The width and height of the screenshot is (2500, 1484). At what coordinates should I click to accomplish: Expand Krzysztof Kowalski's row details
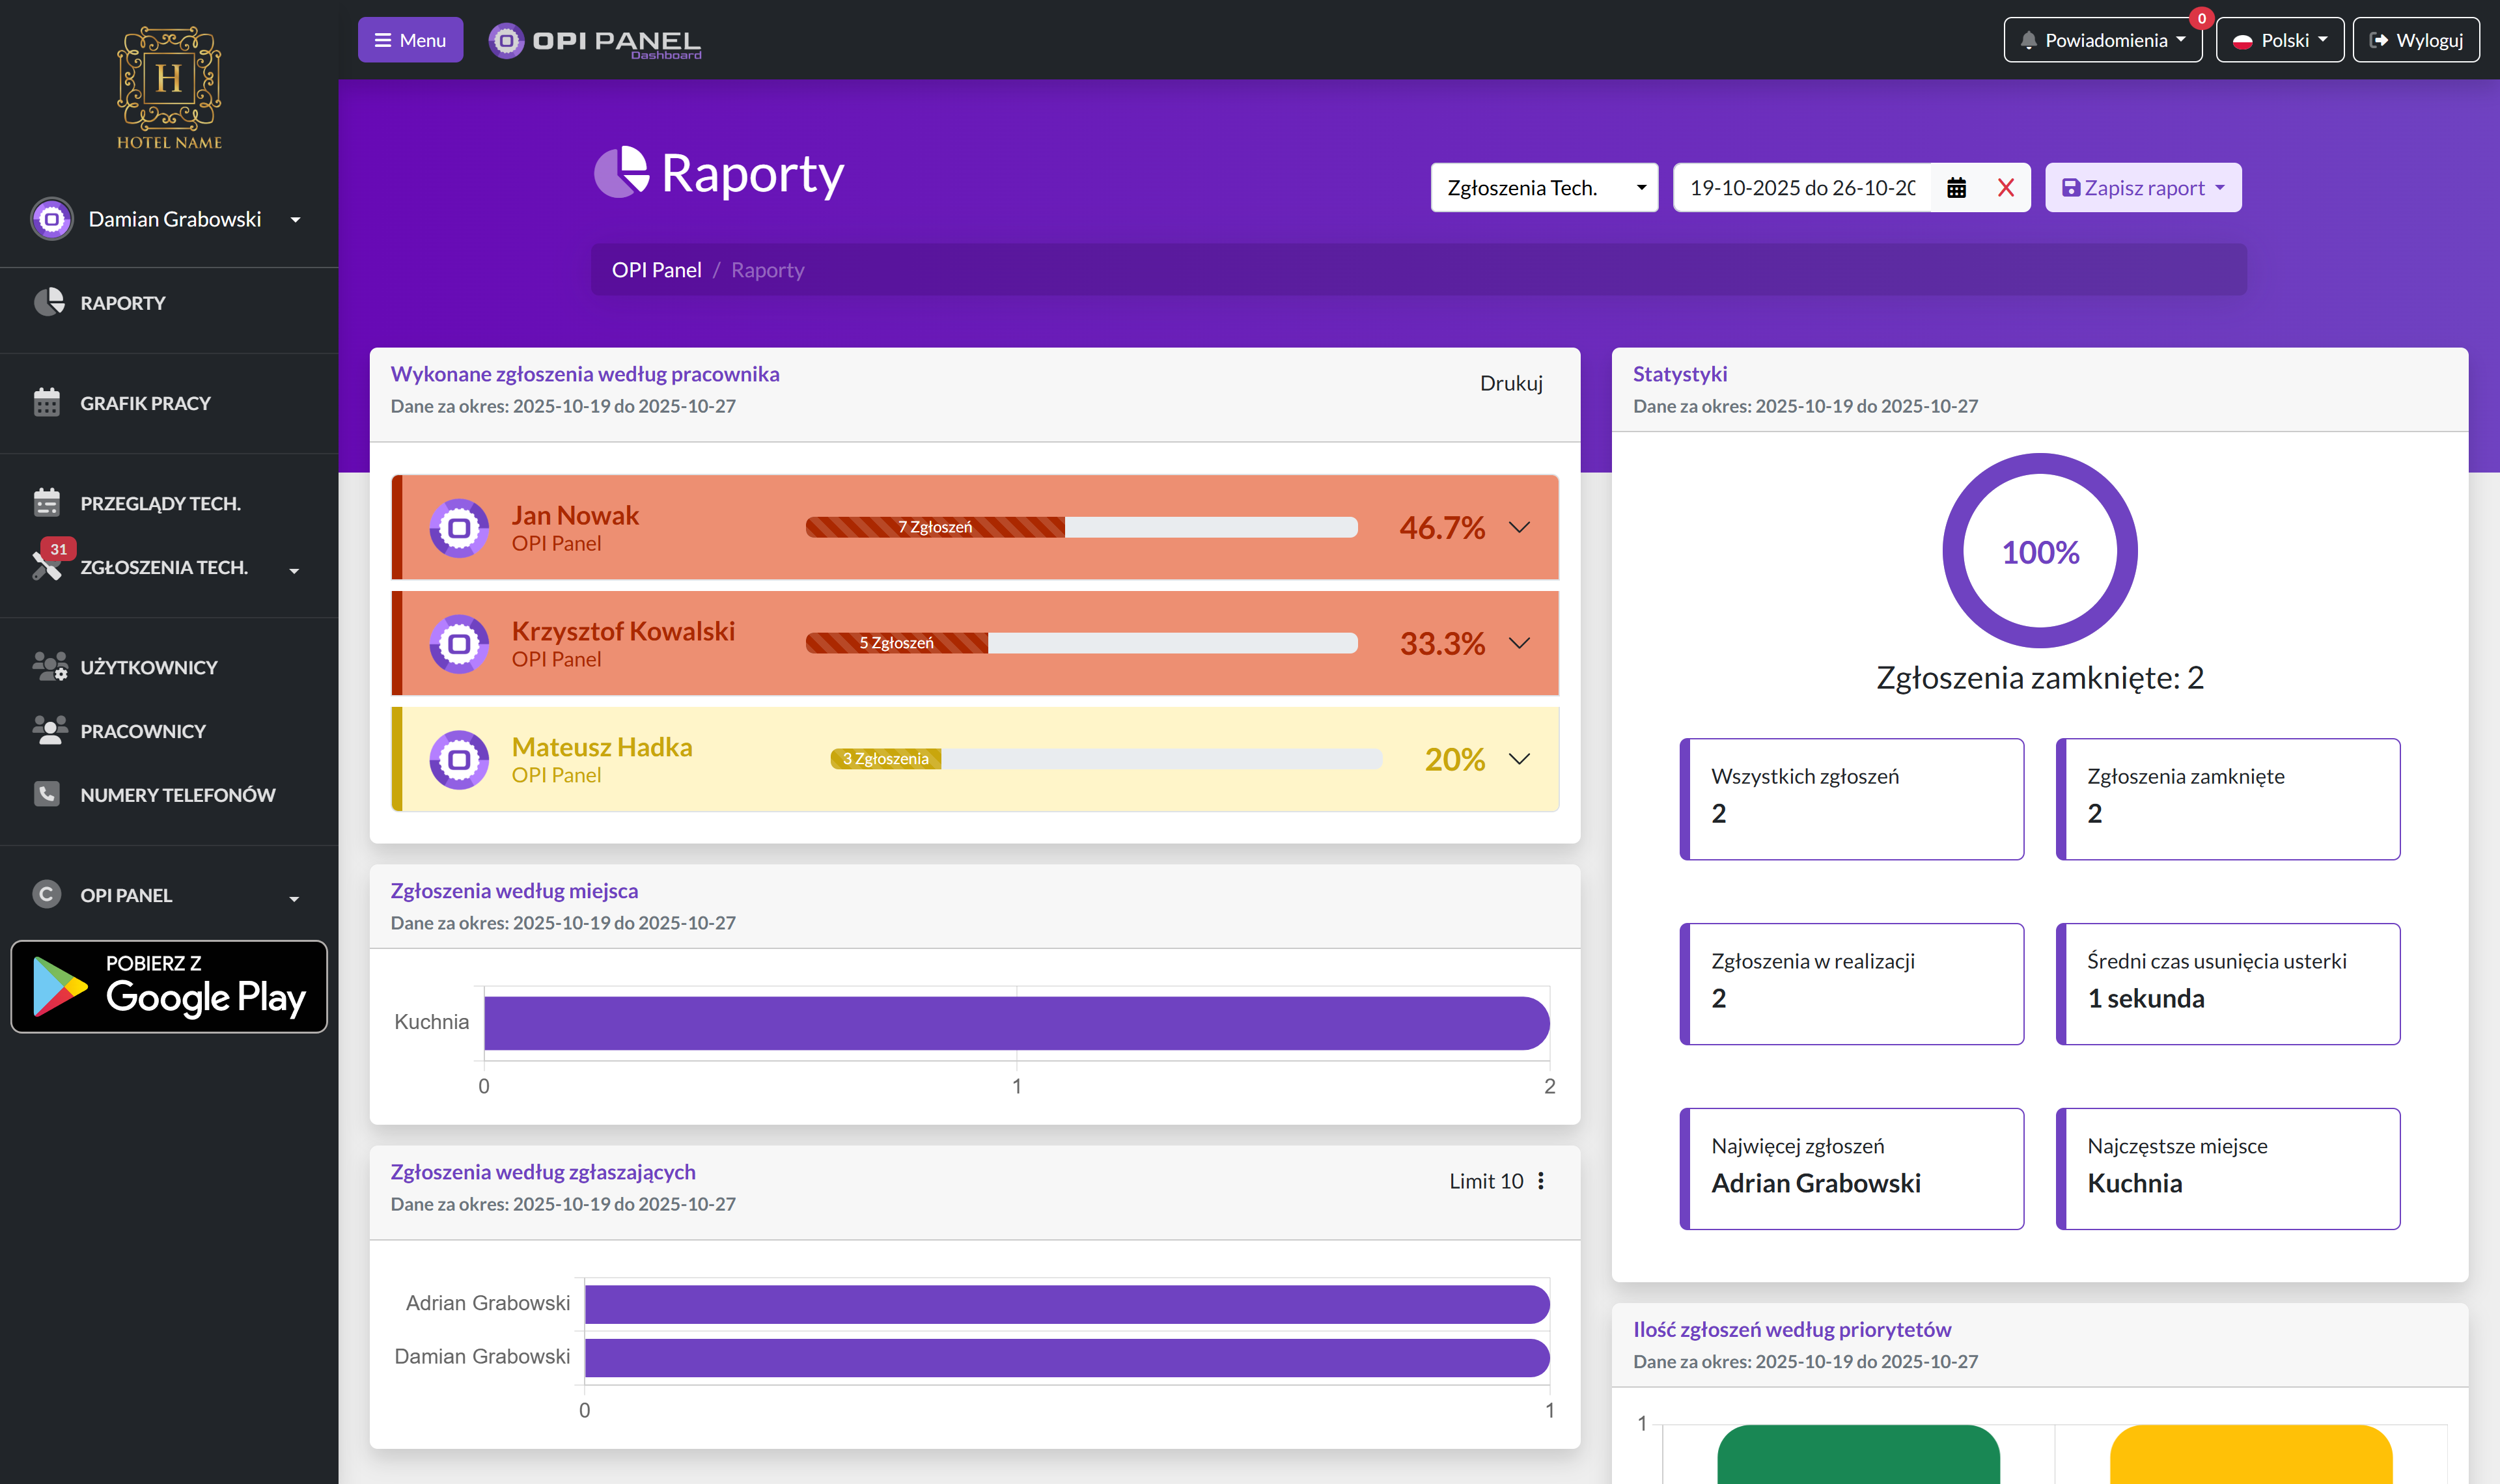pyautogui.click(x=1519, y=643)
